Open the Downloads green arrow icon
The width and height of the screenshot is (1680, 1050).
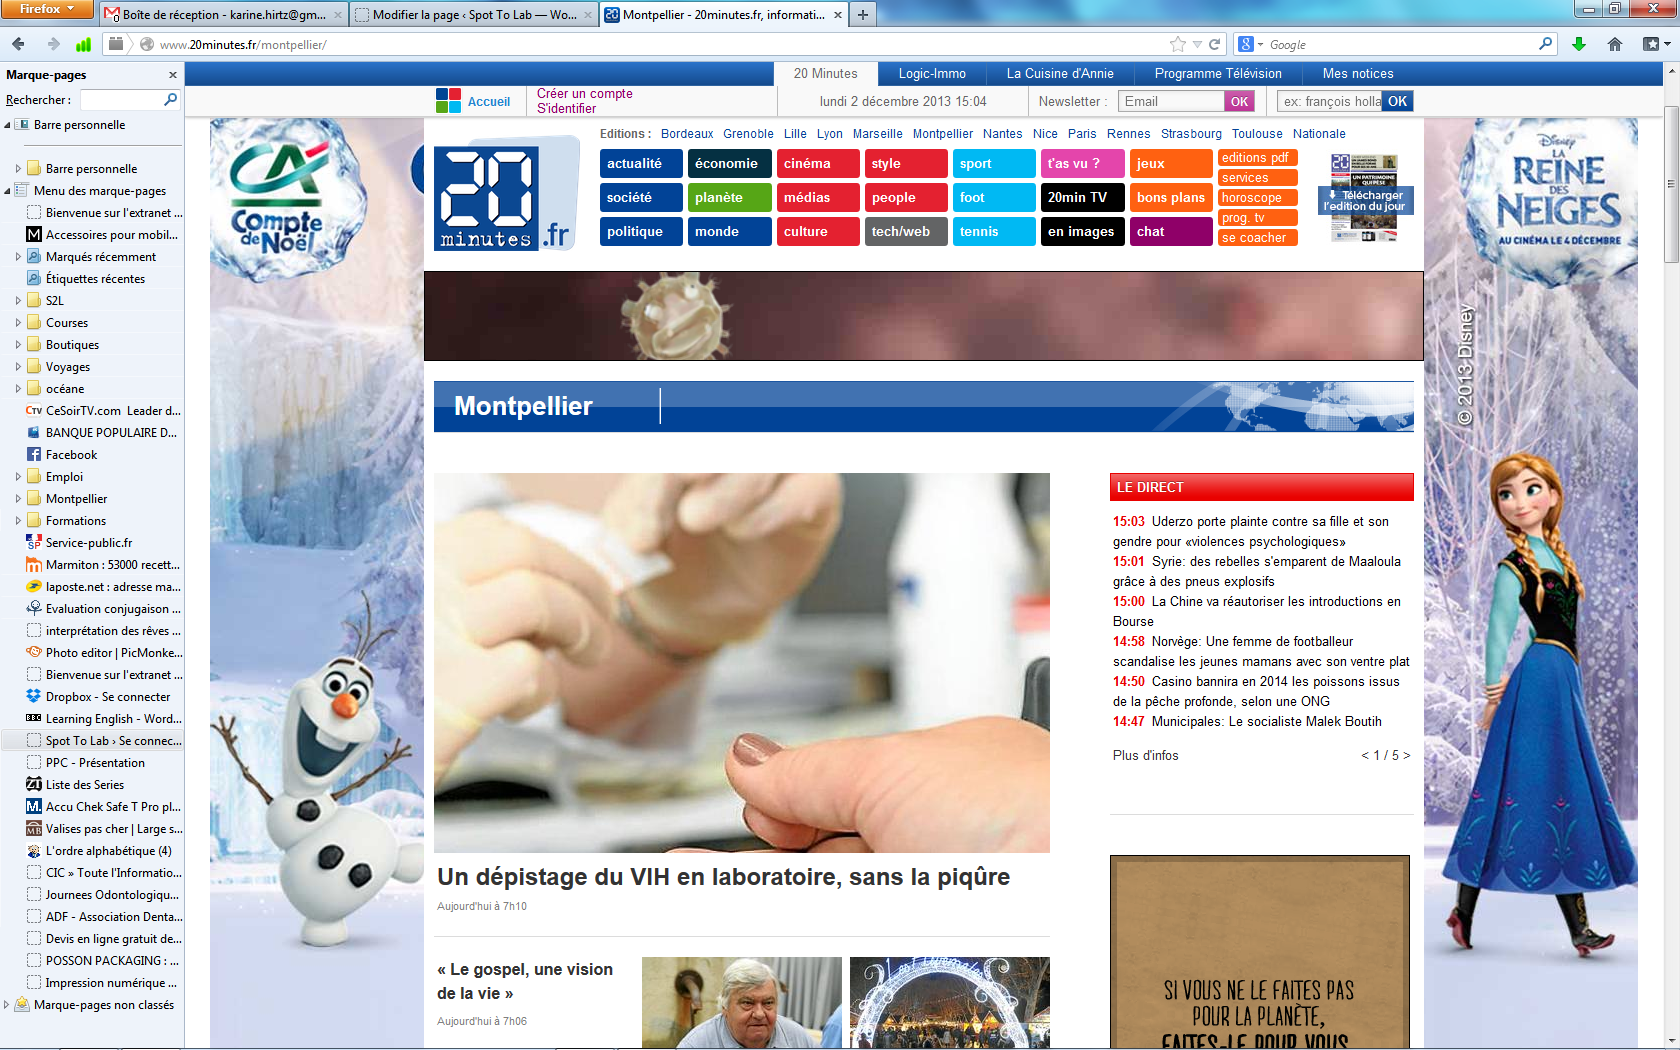(x=1579, y=44)
